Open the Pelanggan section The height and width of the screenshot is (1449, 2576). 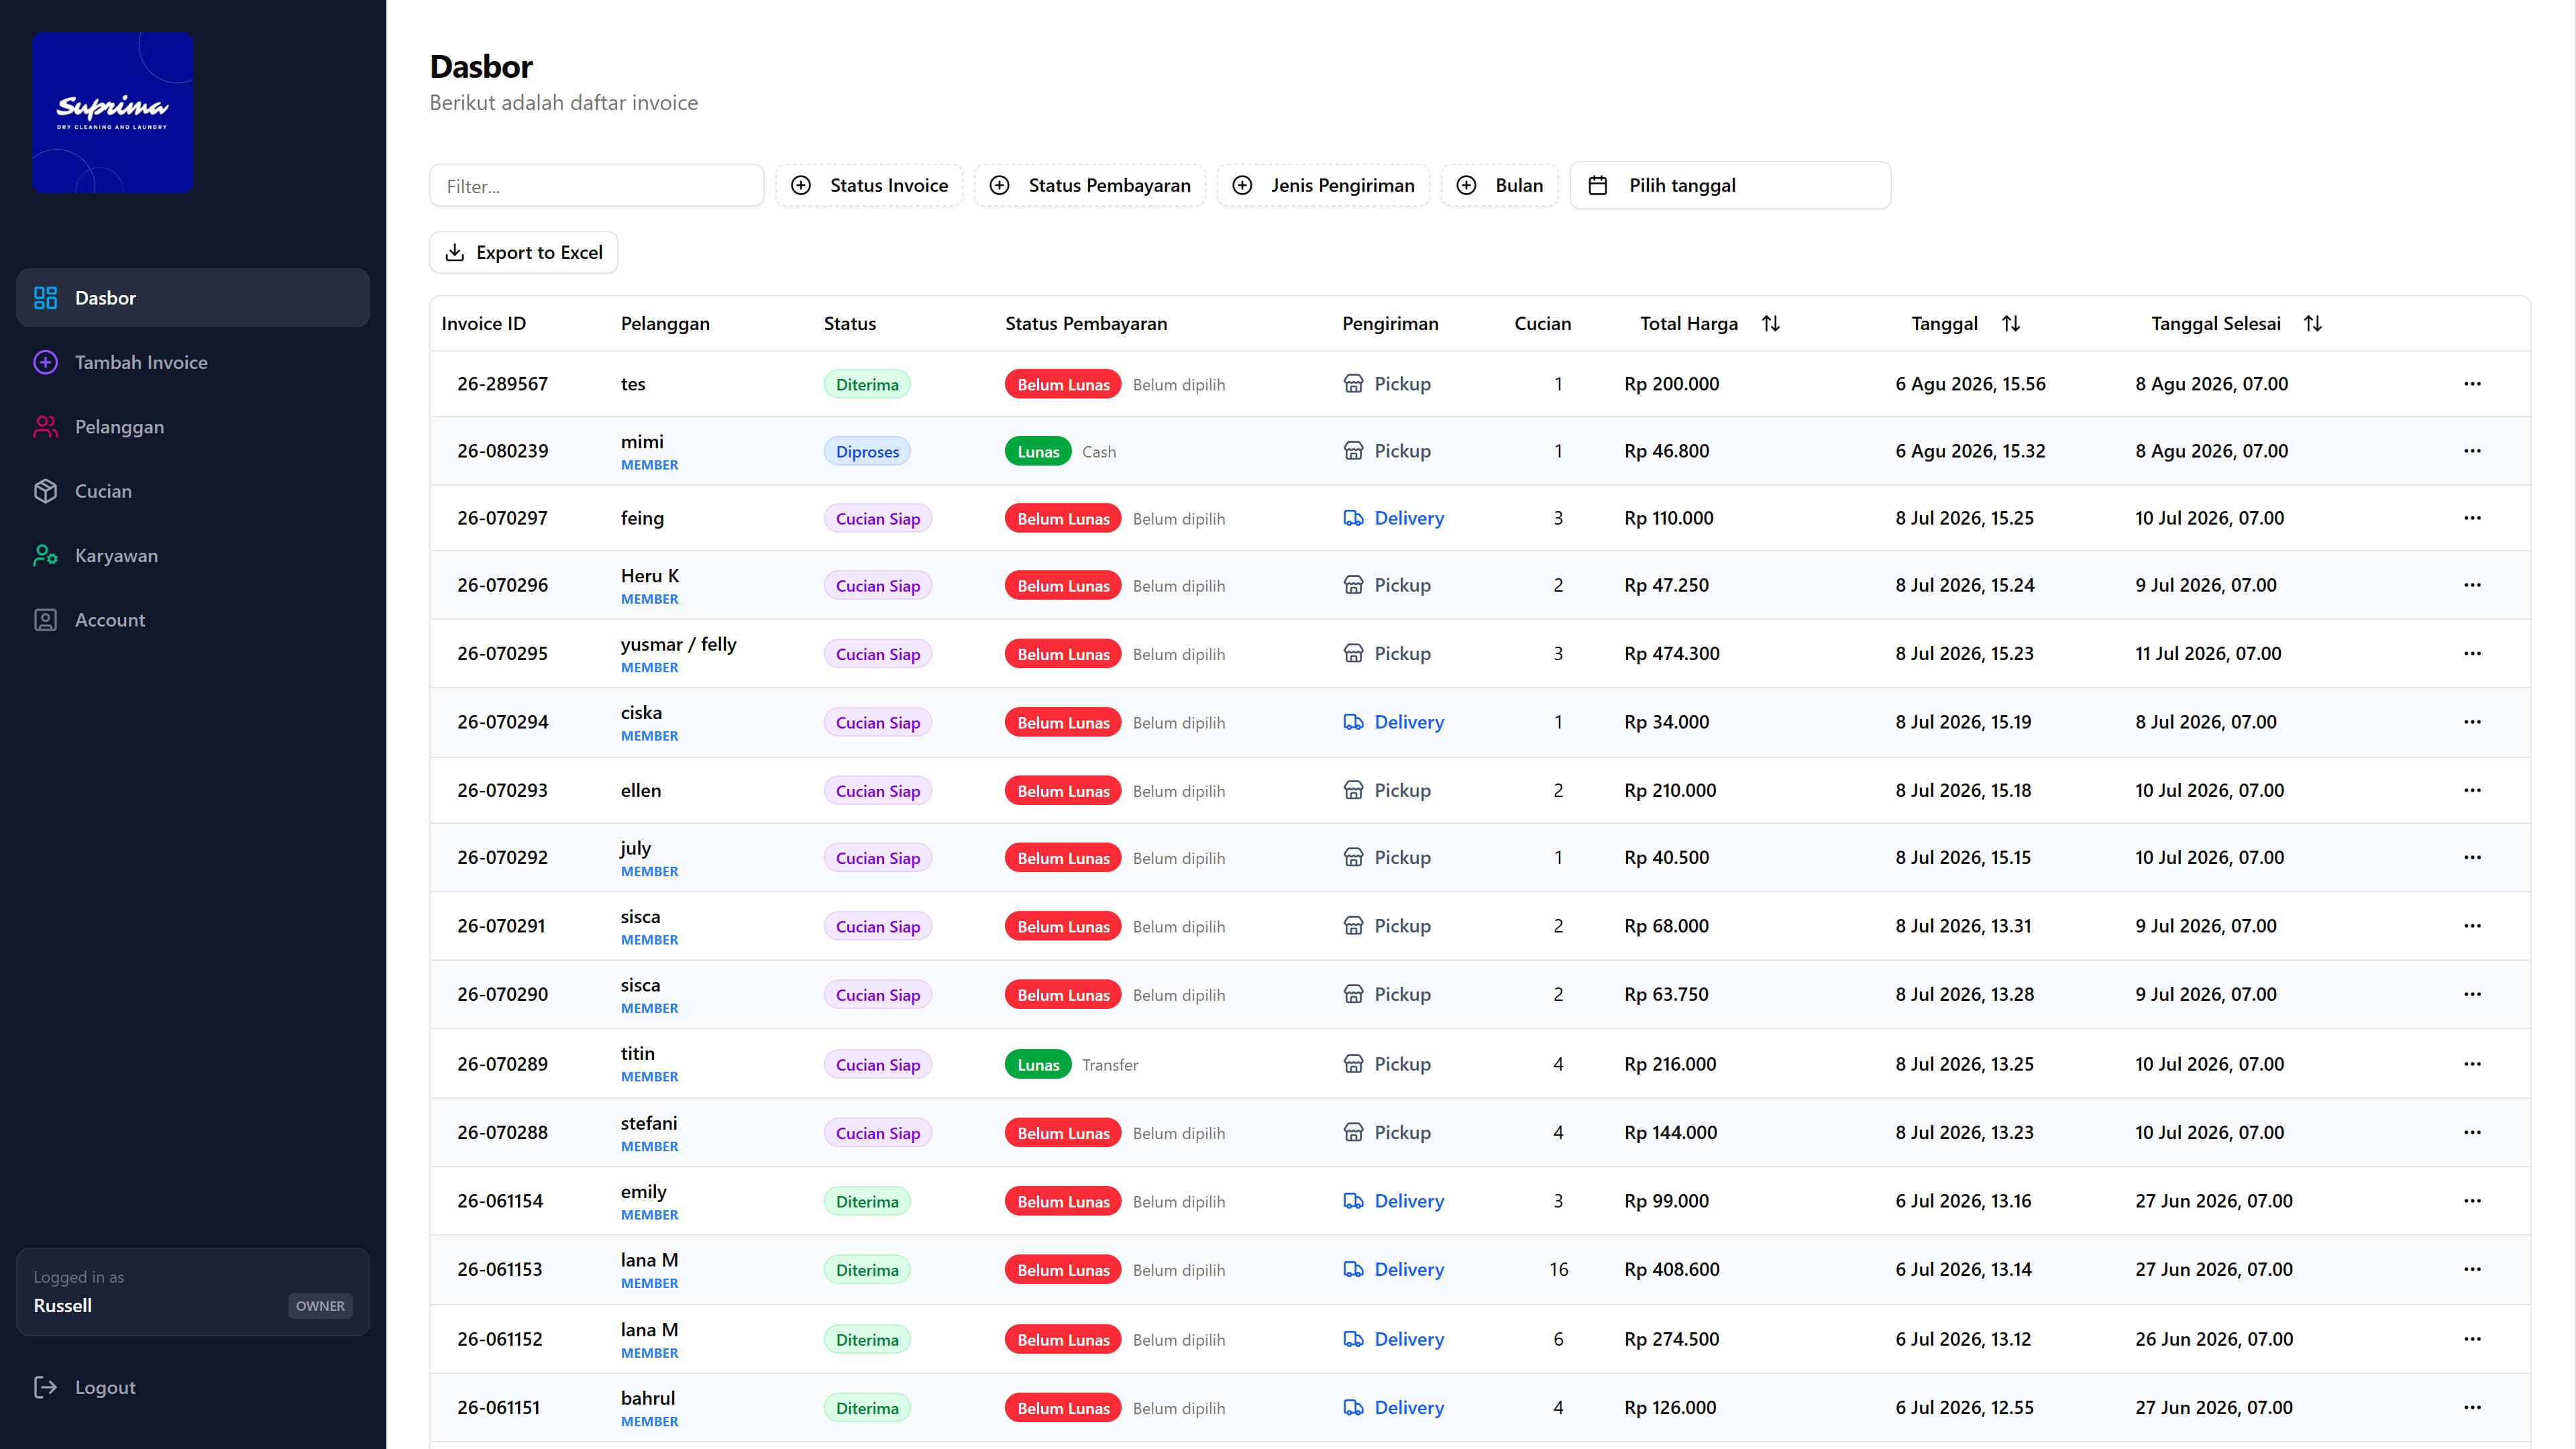coord(193,427)
